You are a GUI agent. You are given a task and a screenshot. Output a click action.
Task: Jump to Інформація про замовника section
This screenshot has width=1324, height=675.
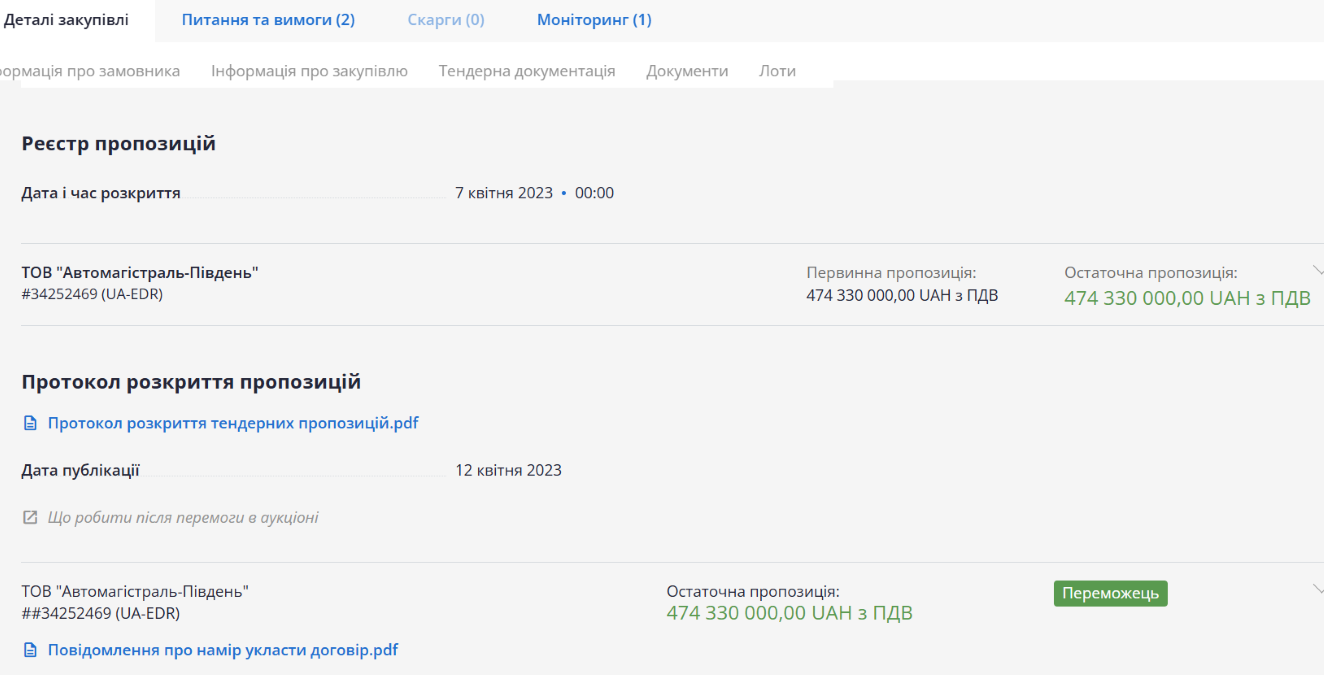[88, 71]
